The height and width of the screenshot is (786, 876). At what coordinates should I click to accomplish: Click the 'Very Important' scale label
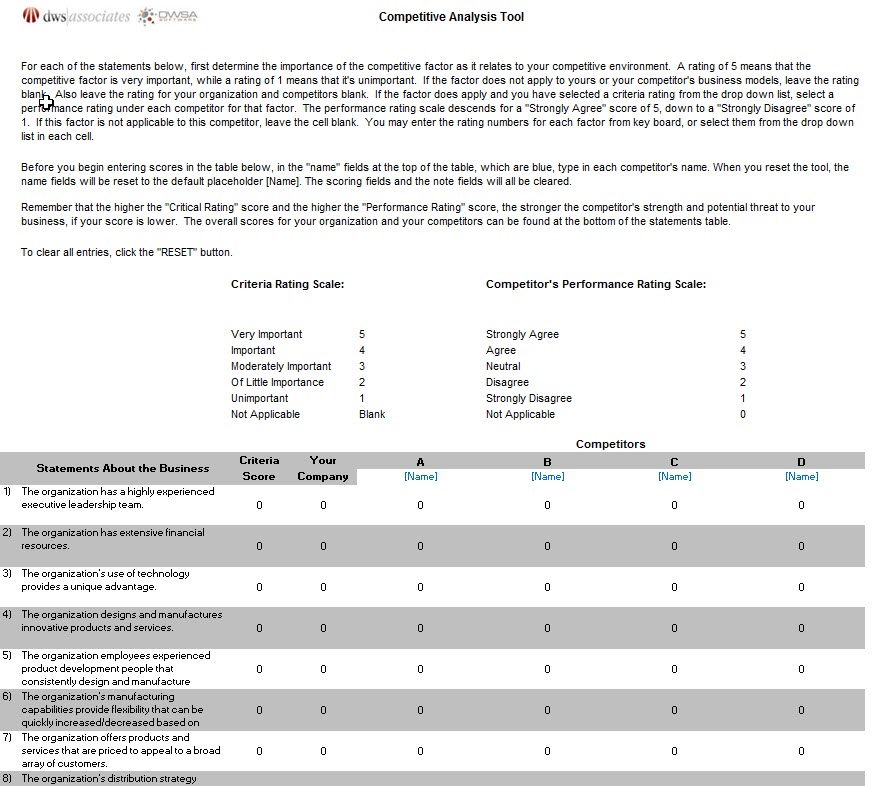(x=266, y=334)
